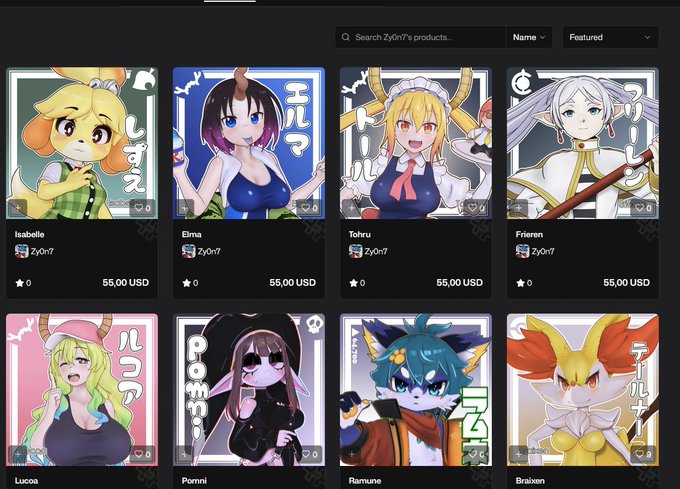The width and height of the screenshot is (680, 489).
Task: Click the Tohru product title
Action: point(360,235)
